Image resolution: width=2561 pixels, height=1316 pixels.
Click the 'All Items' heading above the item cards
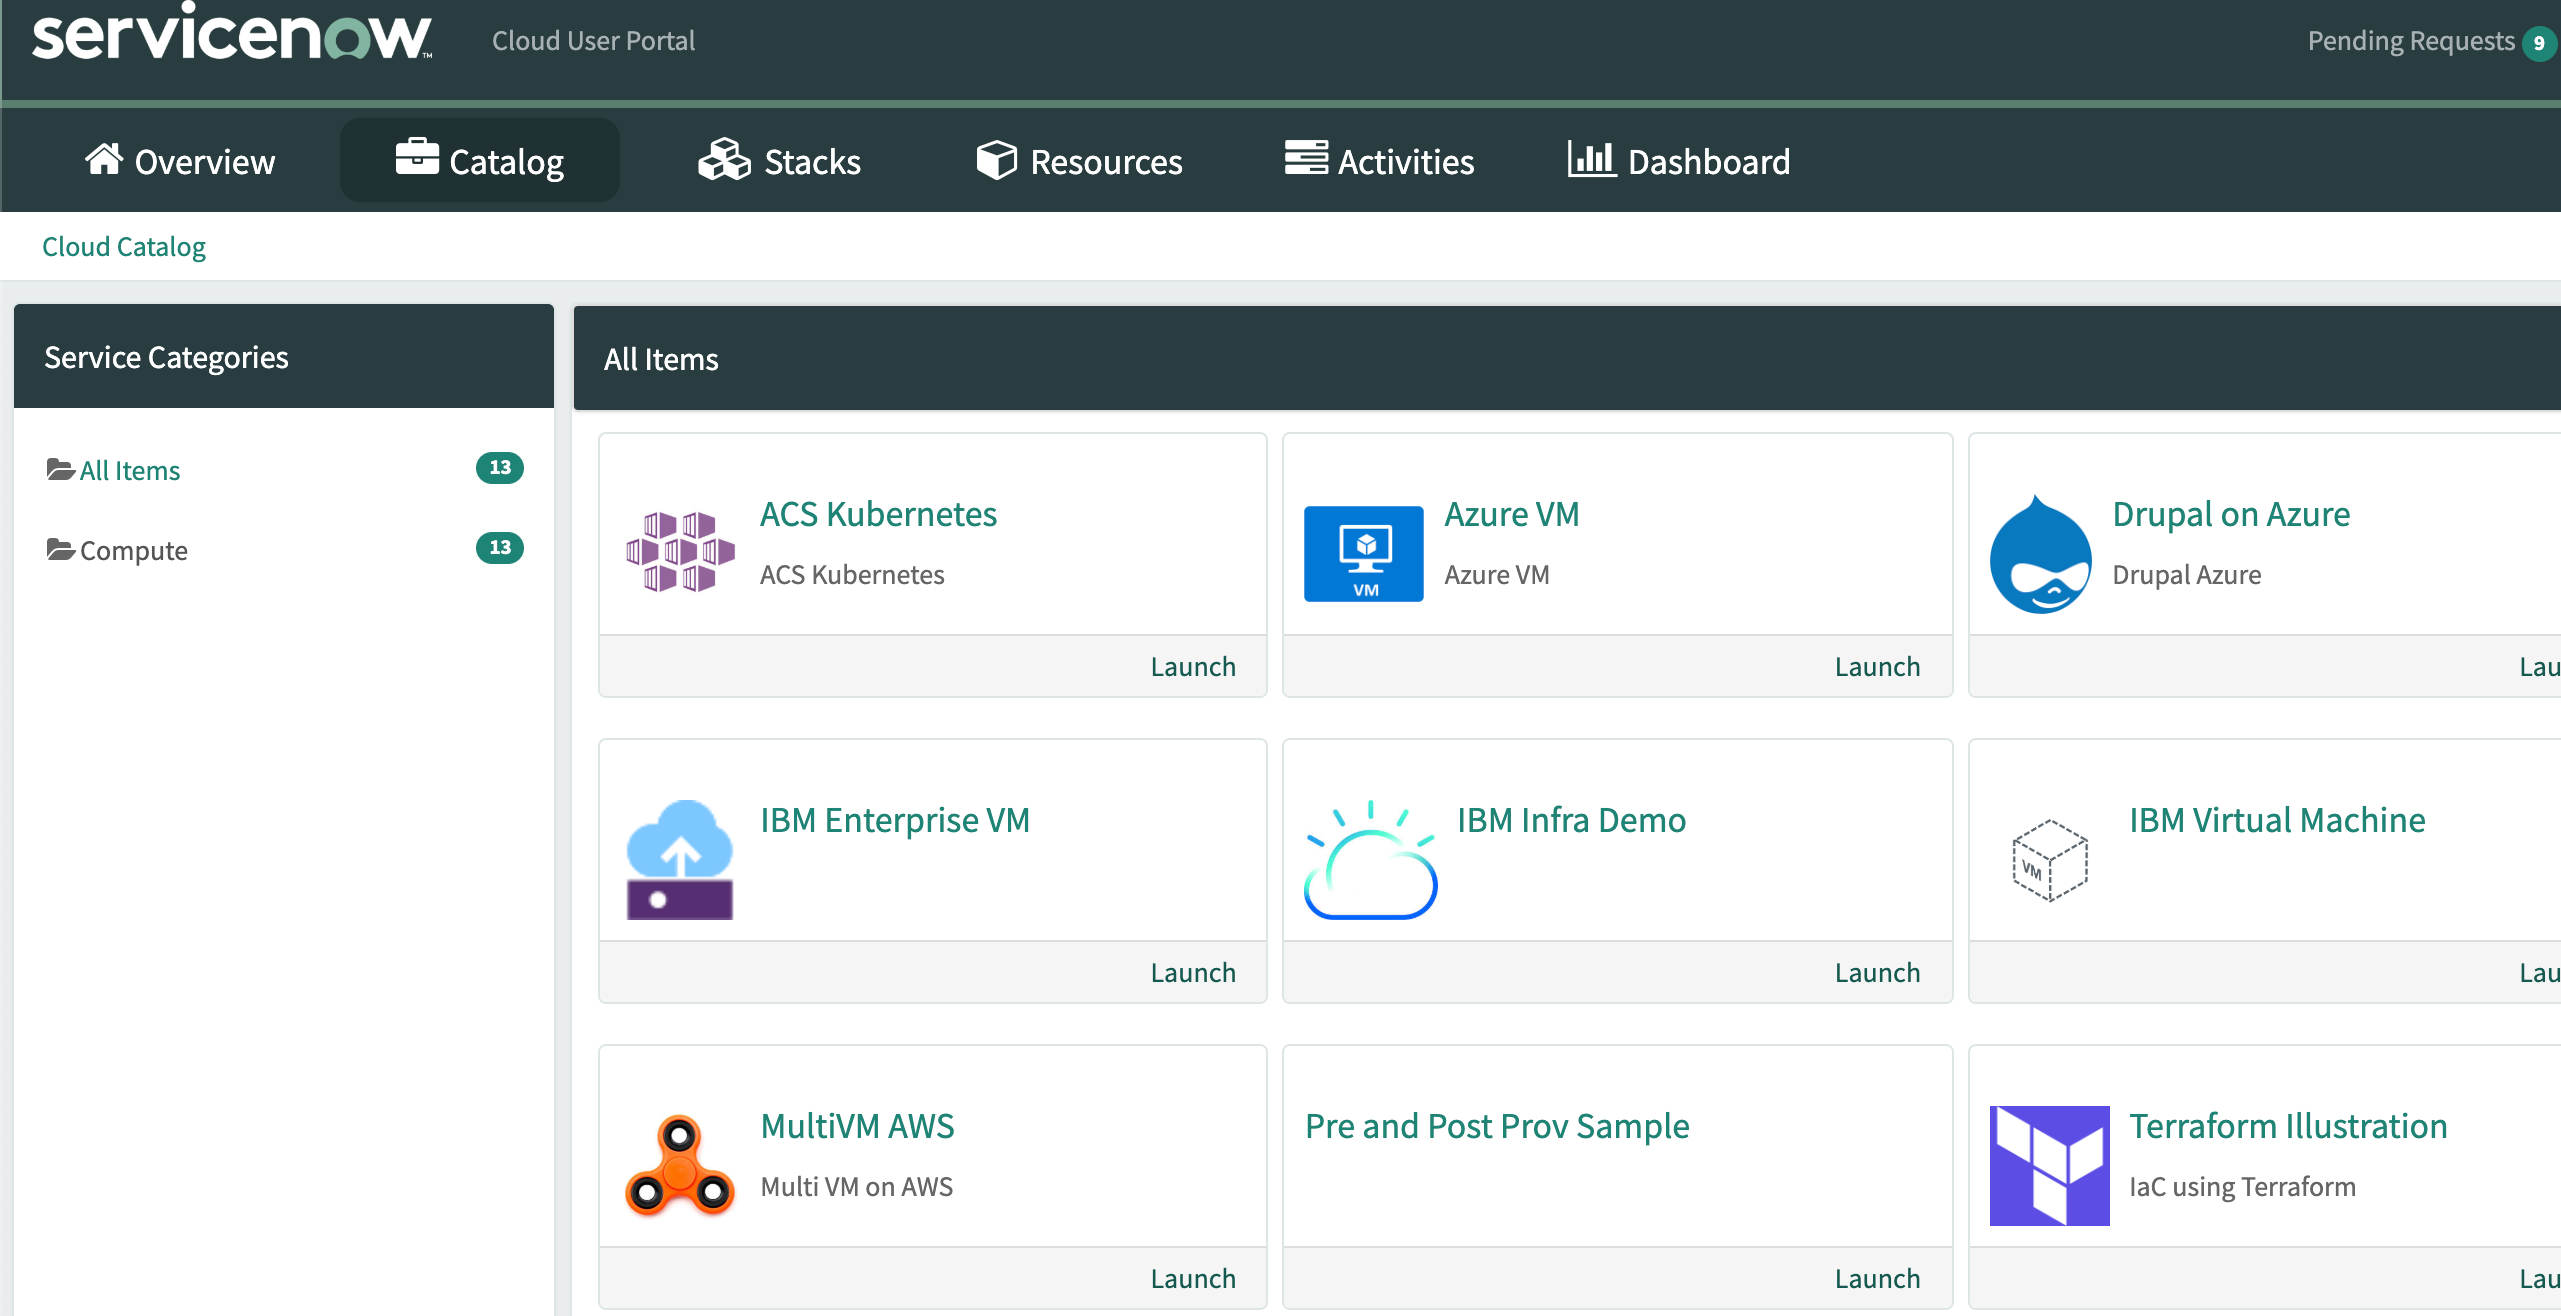tap(660, 359)
